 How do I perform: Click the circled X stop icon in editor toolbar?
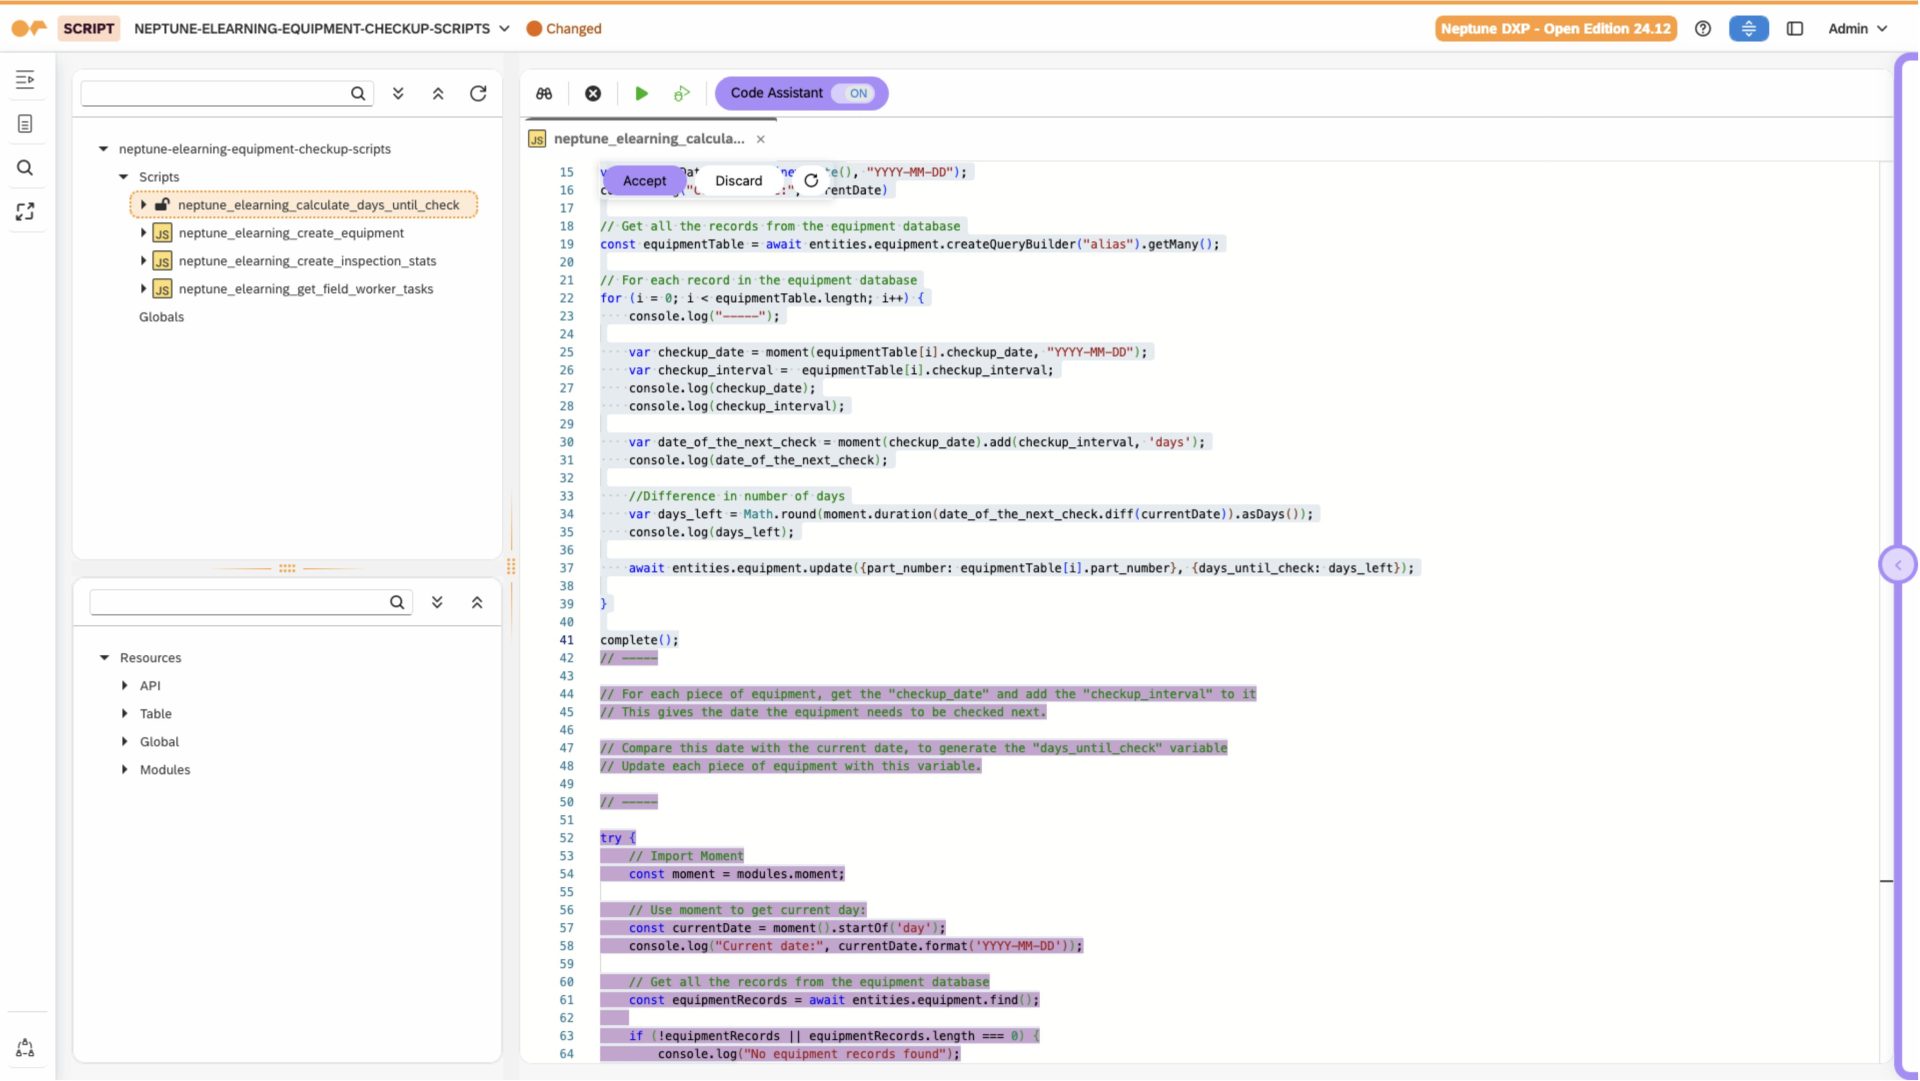tap(593, 93)
